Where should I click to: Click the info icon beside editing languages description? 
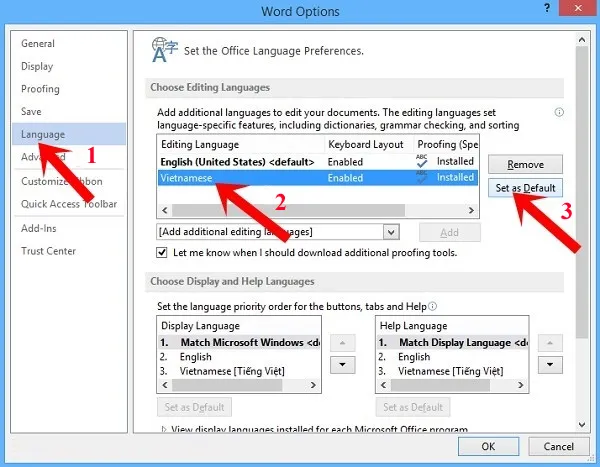pos(559,113)
